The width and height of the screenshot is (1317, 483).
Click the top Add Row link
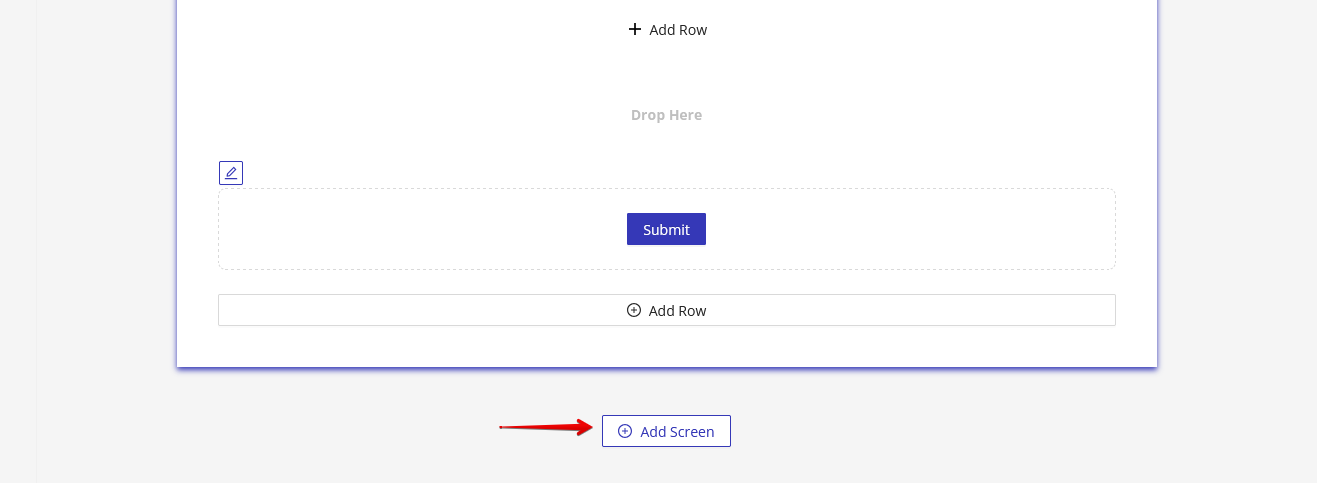(667, 30)
